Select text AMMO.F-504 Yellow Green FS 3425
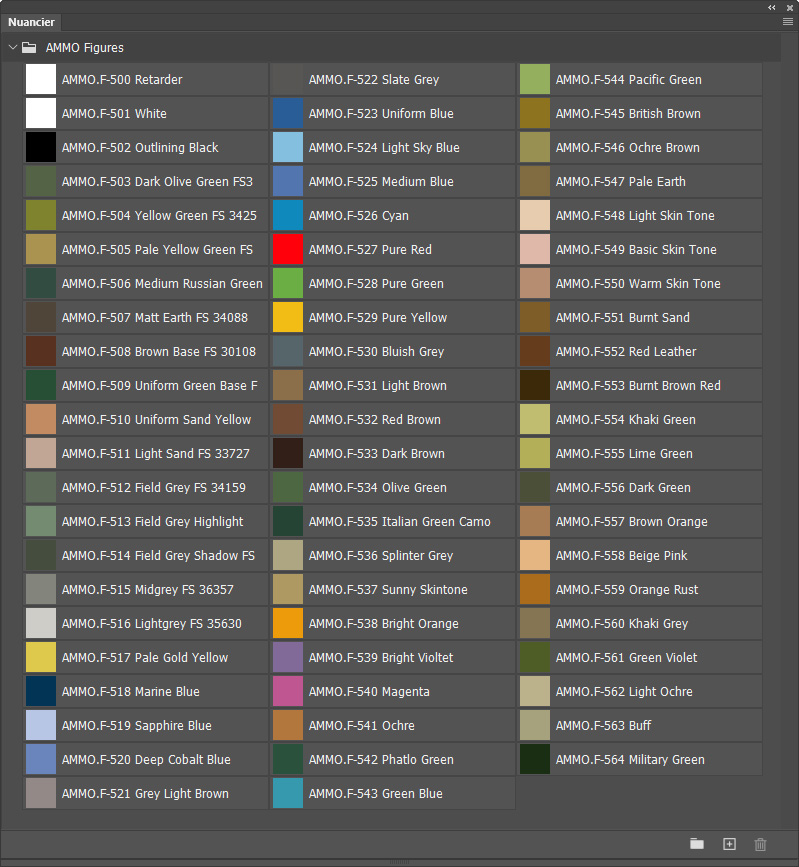Viewport: 799px width, 867px height. [159, 215]
